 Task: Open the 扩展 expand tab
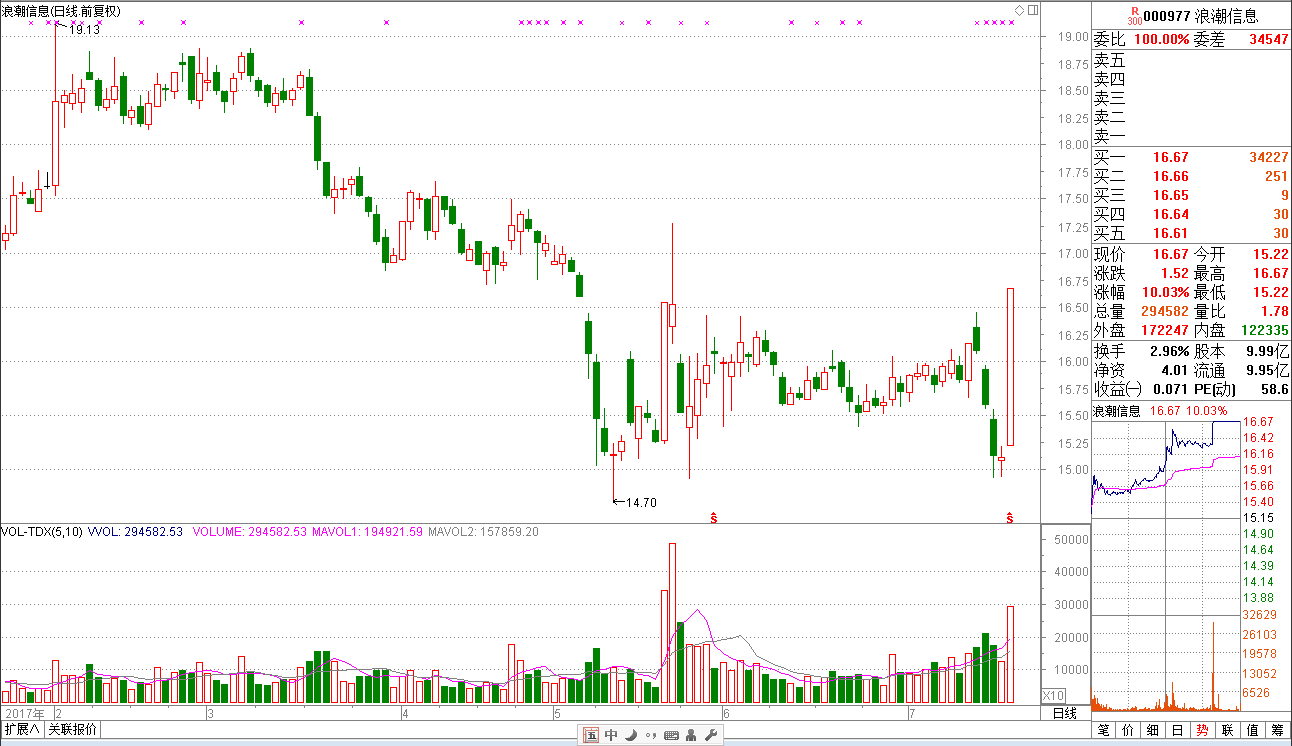pyautogui.click(x=21, y=730)
